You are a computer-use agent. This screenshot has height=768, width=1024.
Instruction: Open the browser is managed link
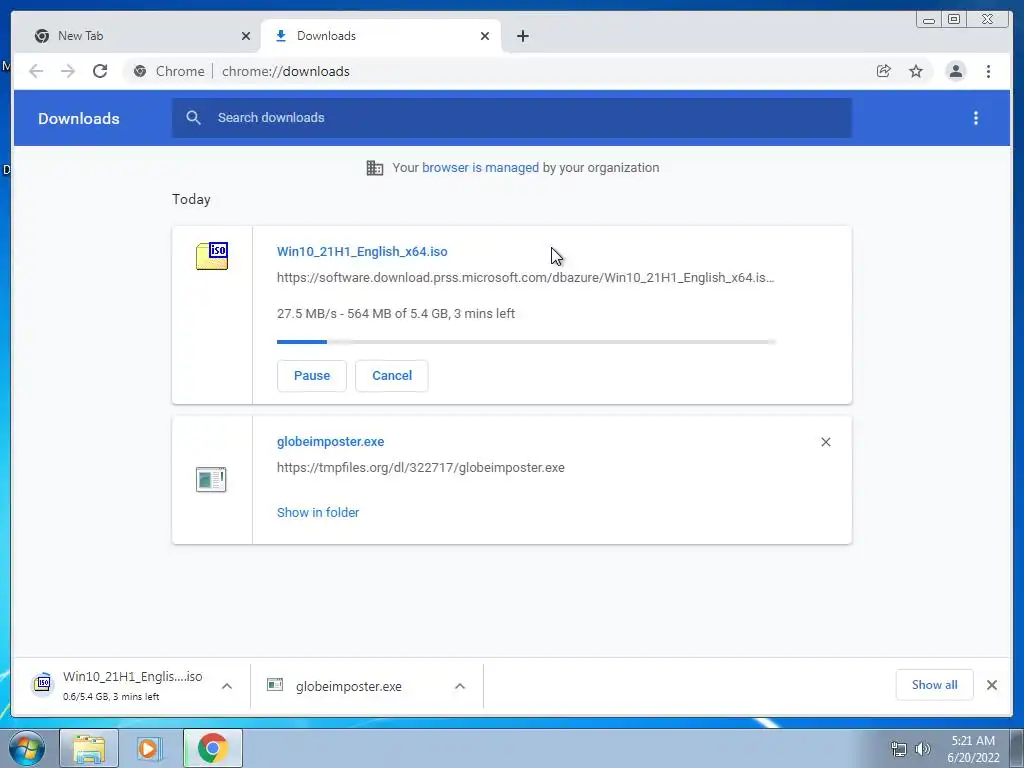480,168
